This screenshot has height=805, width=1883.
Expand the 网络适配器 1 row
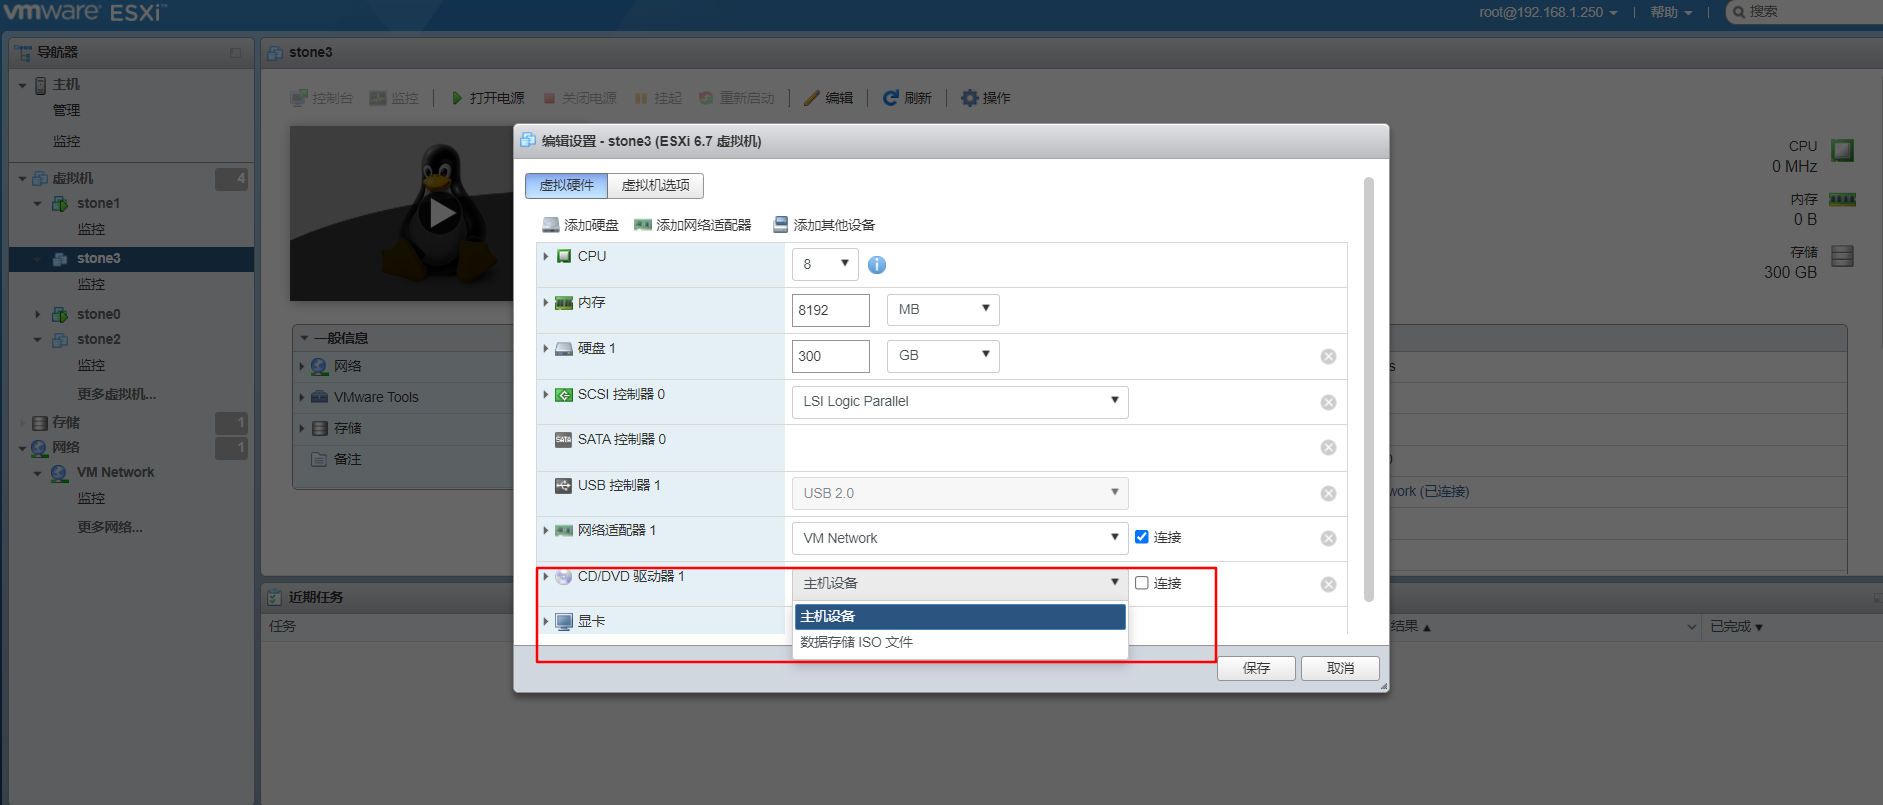click(546, 531)
